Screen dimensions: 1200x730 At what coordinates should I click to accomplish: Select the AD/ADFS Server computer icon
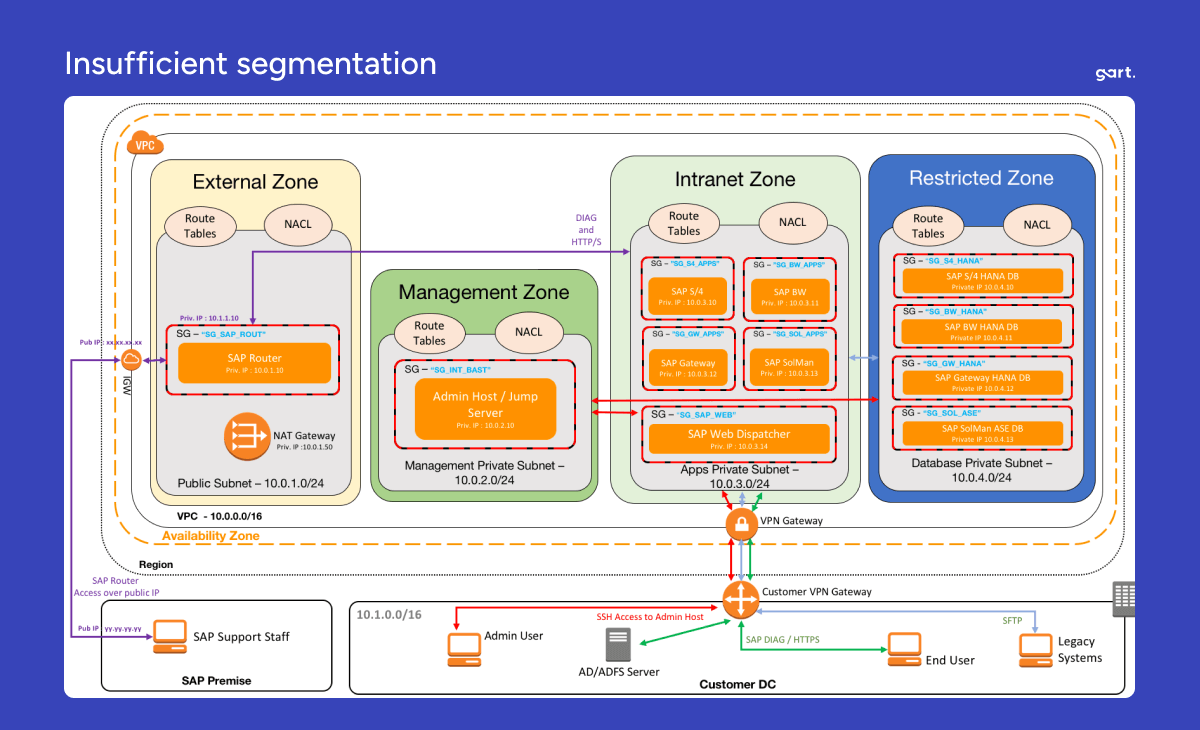(x=620, y=643)
